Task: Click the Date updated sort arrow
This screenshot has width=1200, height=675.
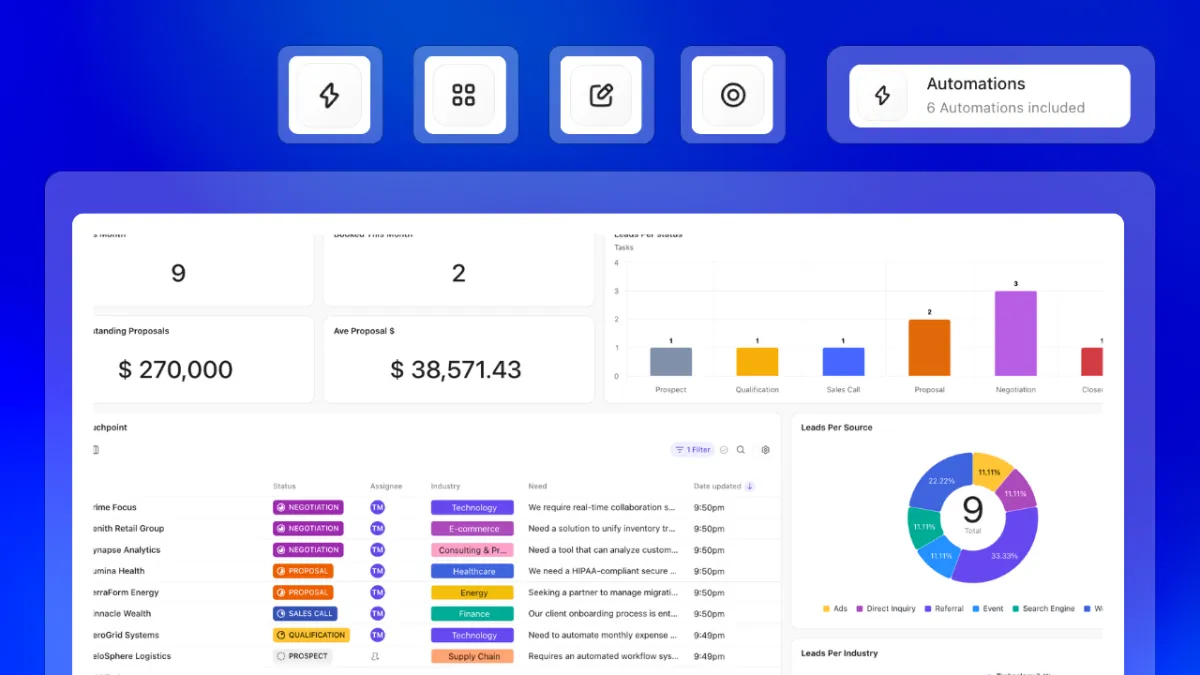Action: coord(750,486)
